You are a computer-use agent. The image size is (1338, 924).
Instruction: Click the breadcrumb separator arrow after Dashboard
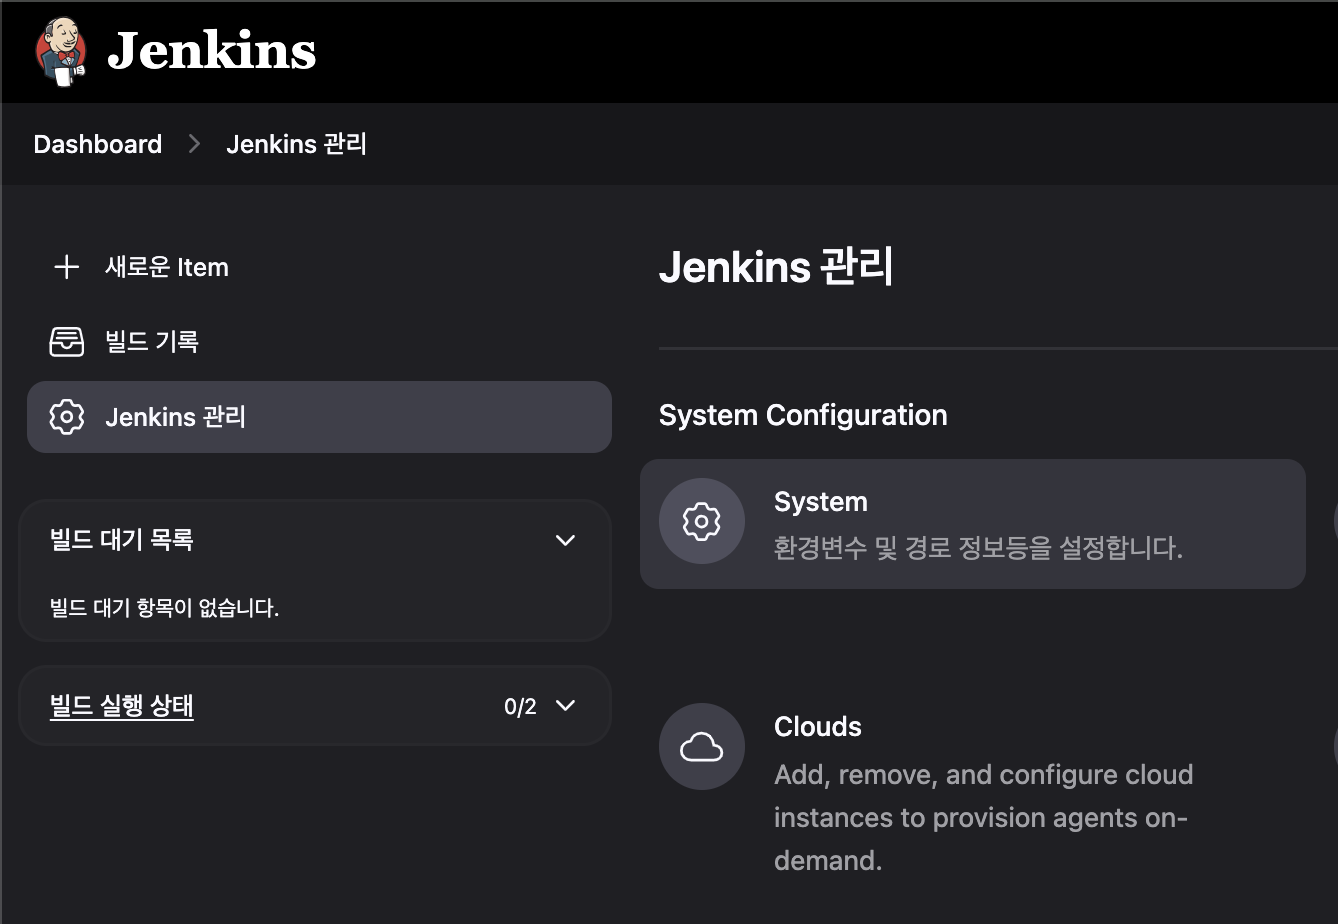194,144
